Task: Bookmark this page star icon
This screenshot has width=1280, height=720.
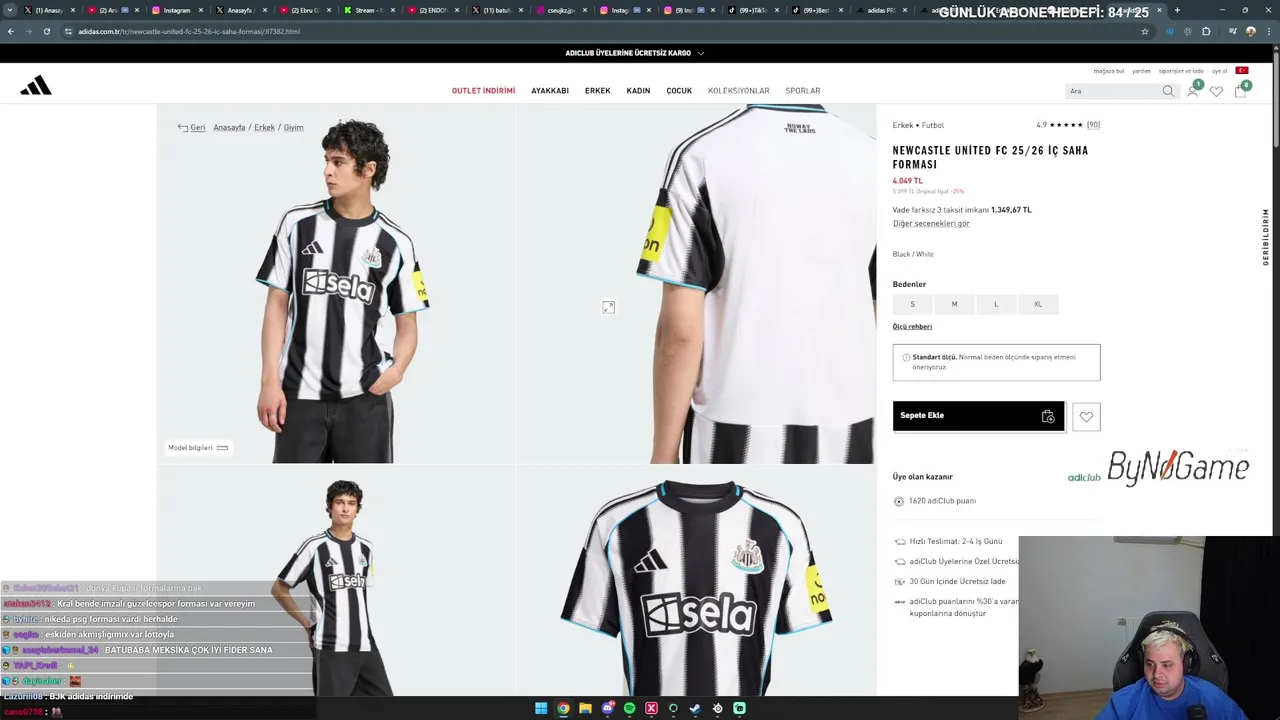Action: 1145,31
